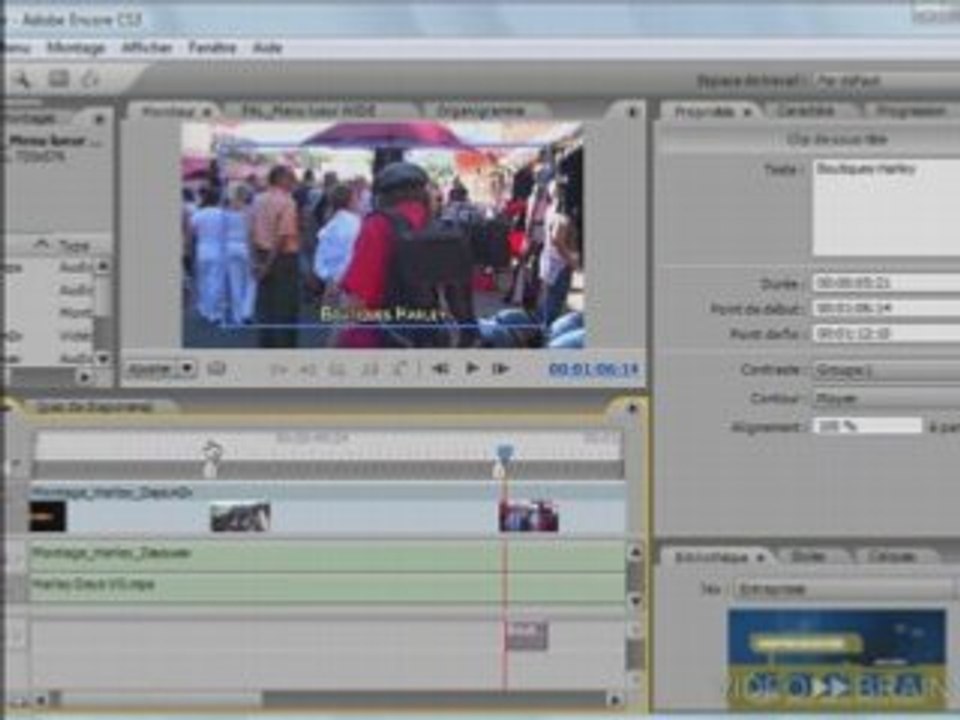Click the monitor icon next to Ajuster dropdown
Screen dimensions: 960x720
tap(216, 369)
